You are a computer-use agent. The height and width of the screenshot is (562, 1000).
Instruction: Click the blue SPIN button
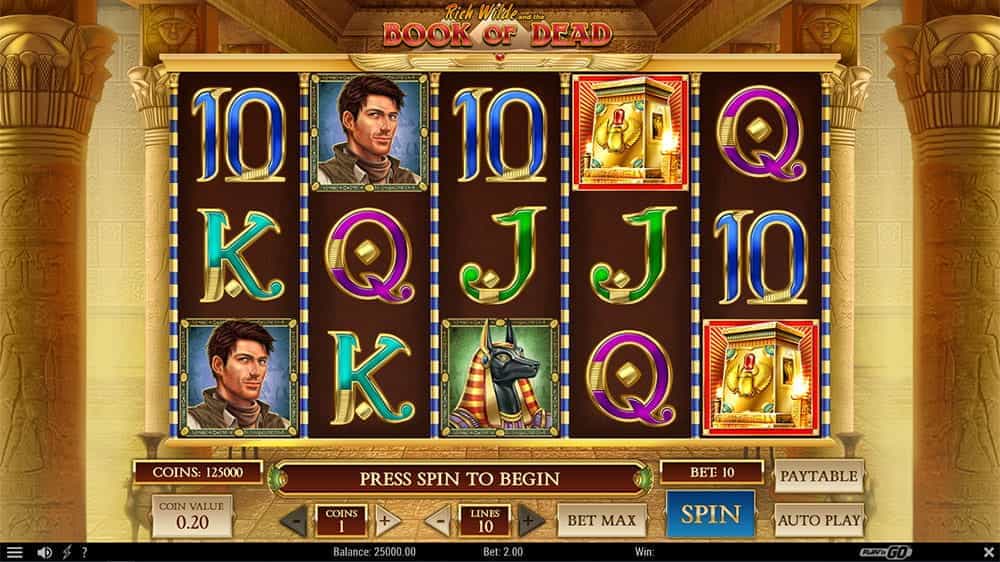[x=710, y=514]
